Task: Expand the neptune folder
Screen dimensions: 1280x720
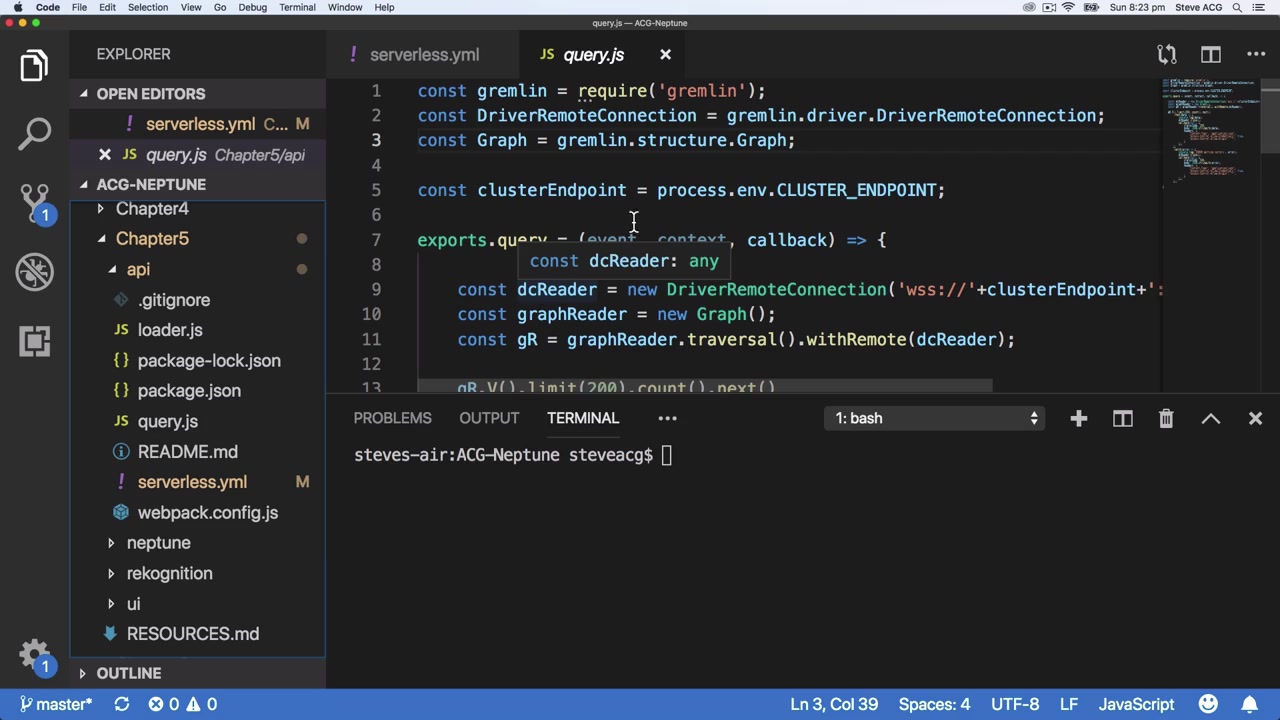Action: pos(158,543)
